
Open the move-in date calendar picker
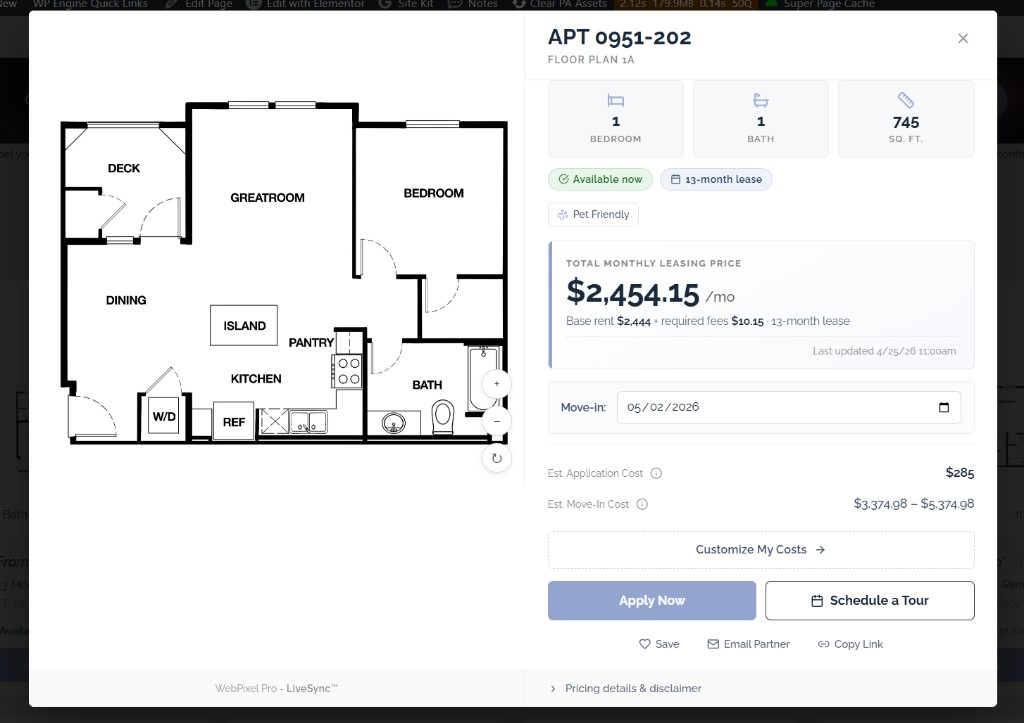pyautogui.click(x=944, y=407)
